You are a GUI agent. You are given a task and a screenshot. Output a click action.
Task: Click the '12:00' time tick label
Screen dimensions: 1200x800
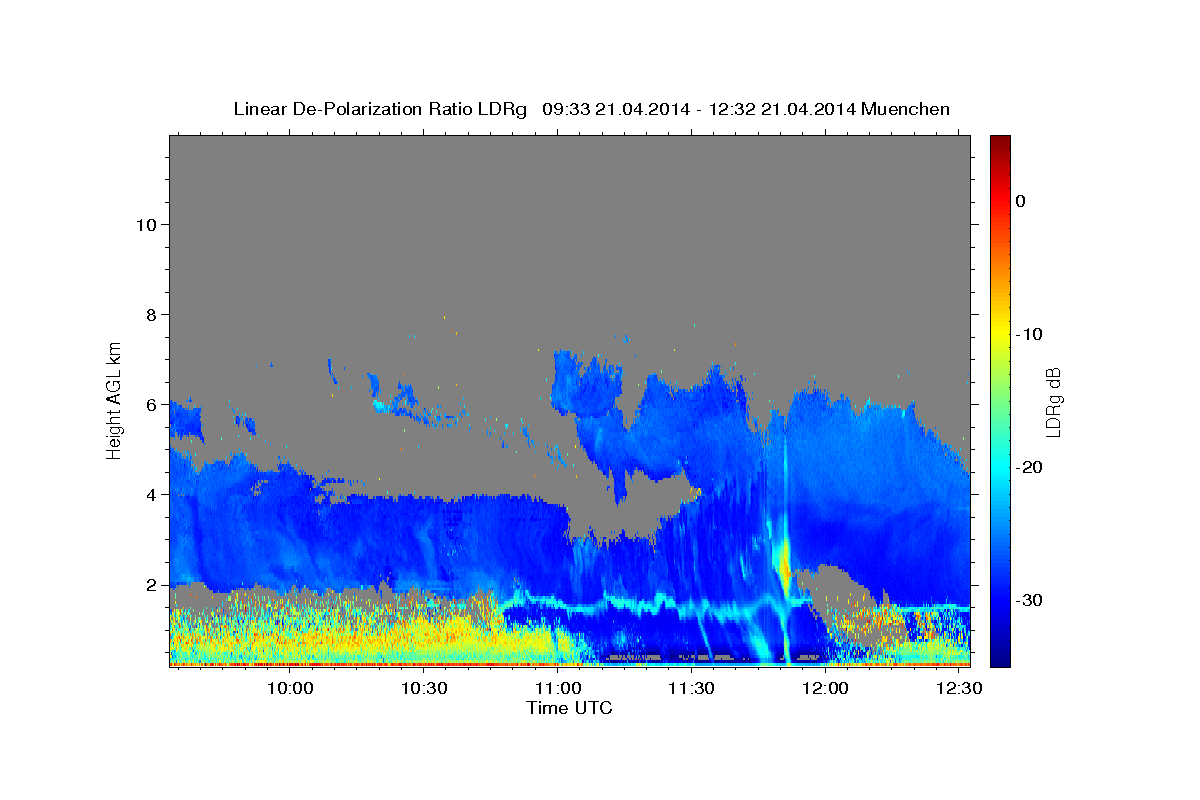tap(826, 689)
